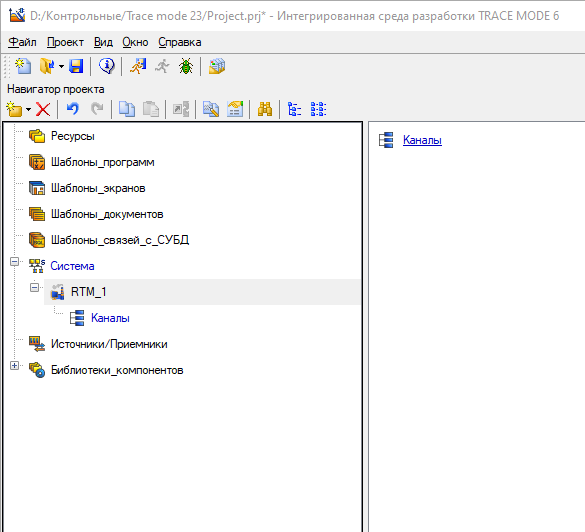
Task: Click the orange running man save-for-runtime icon
Action: click(x=138, y=66)
